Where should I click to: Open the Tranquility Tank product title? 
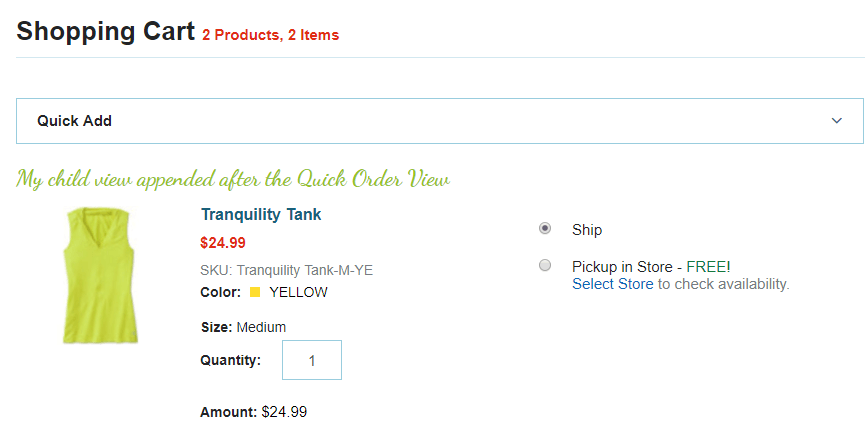click(261, 214)
